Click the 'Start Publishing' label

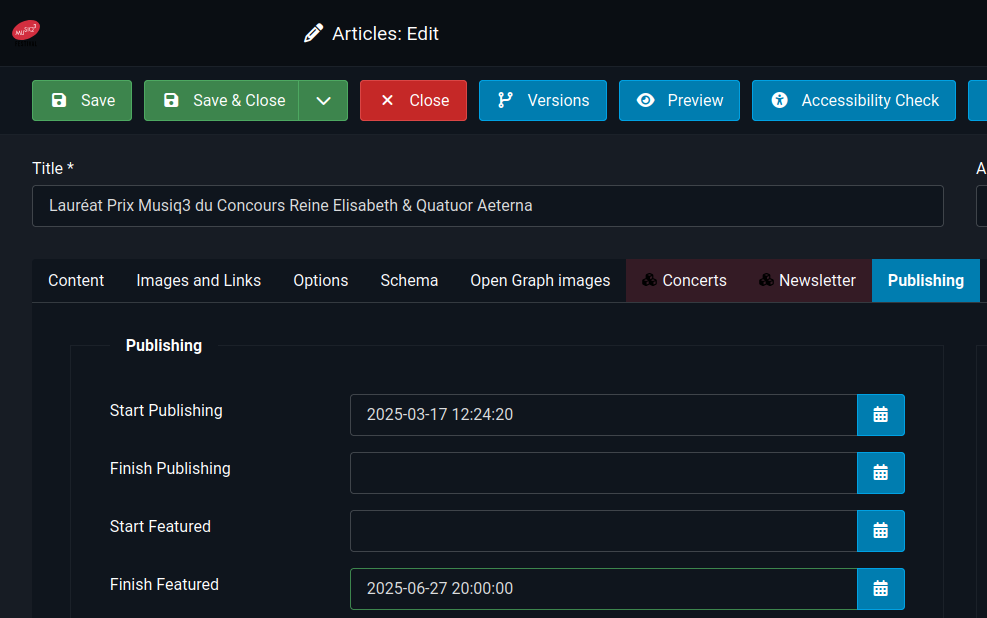coord(166,410)
